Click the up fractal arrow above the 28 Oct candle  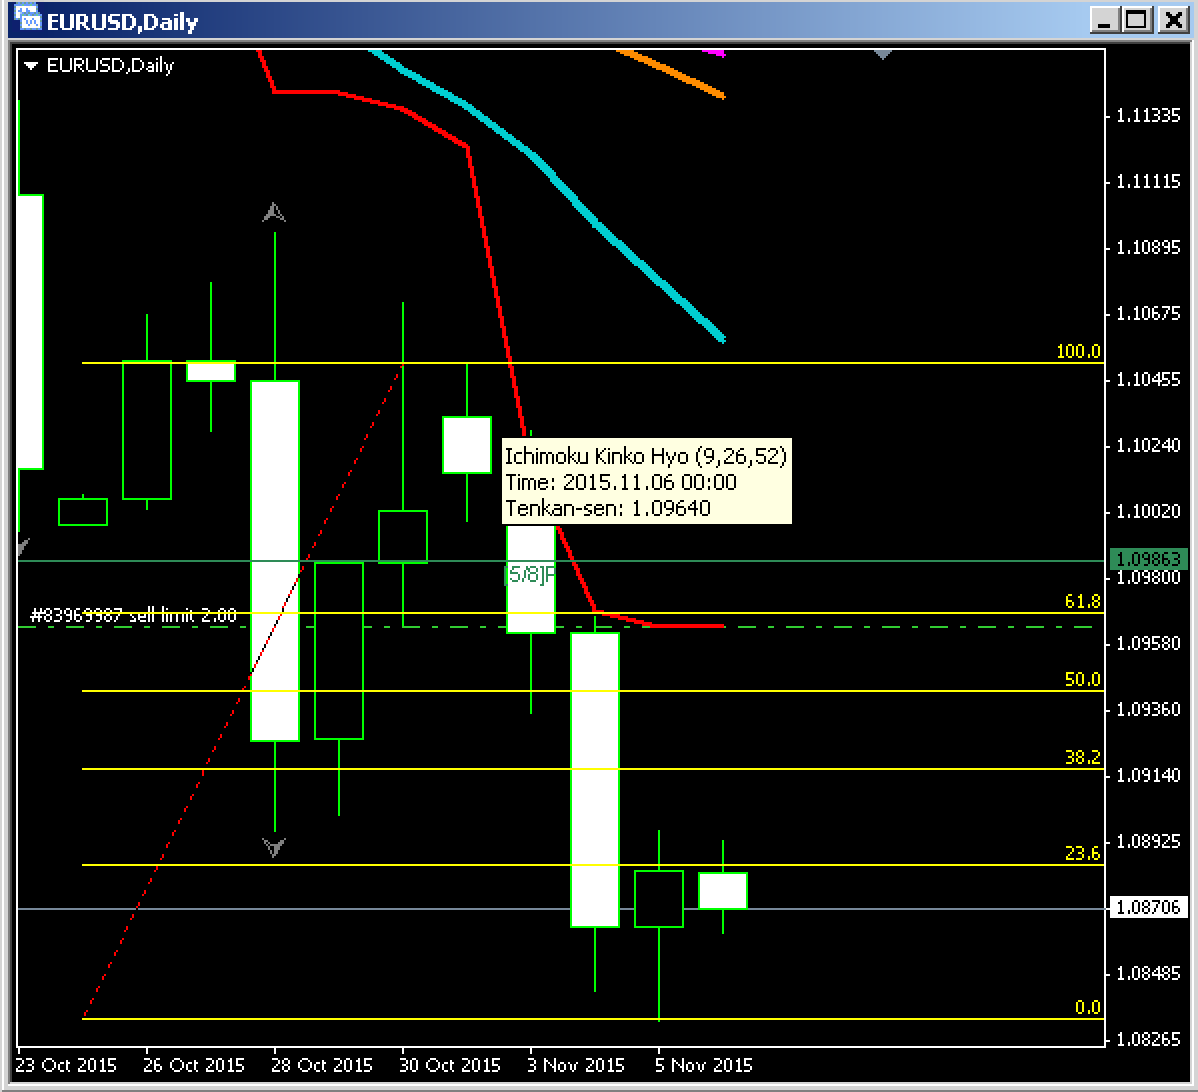(274, 212)
